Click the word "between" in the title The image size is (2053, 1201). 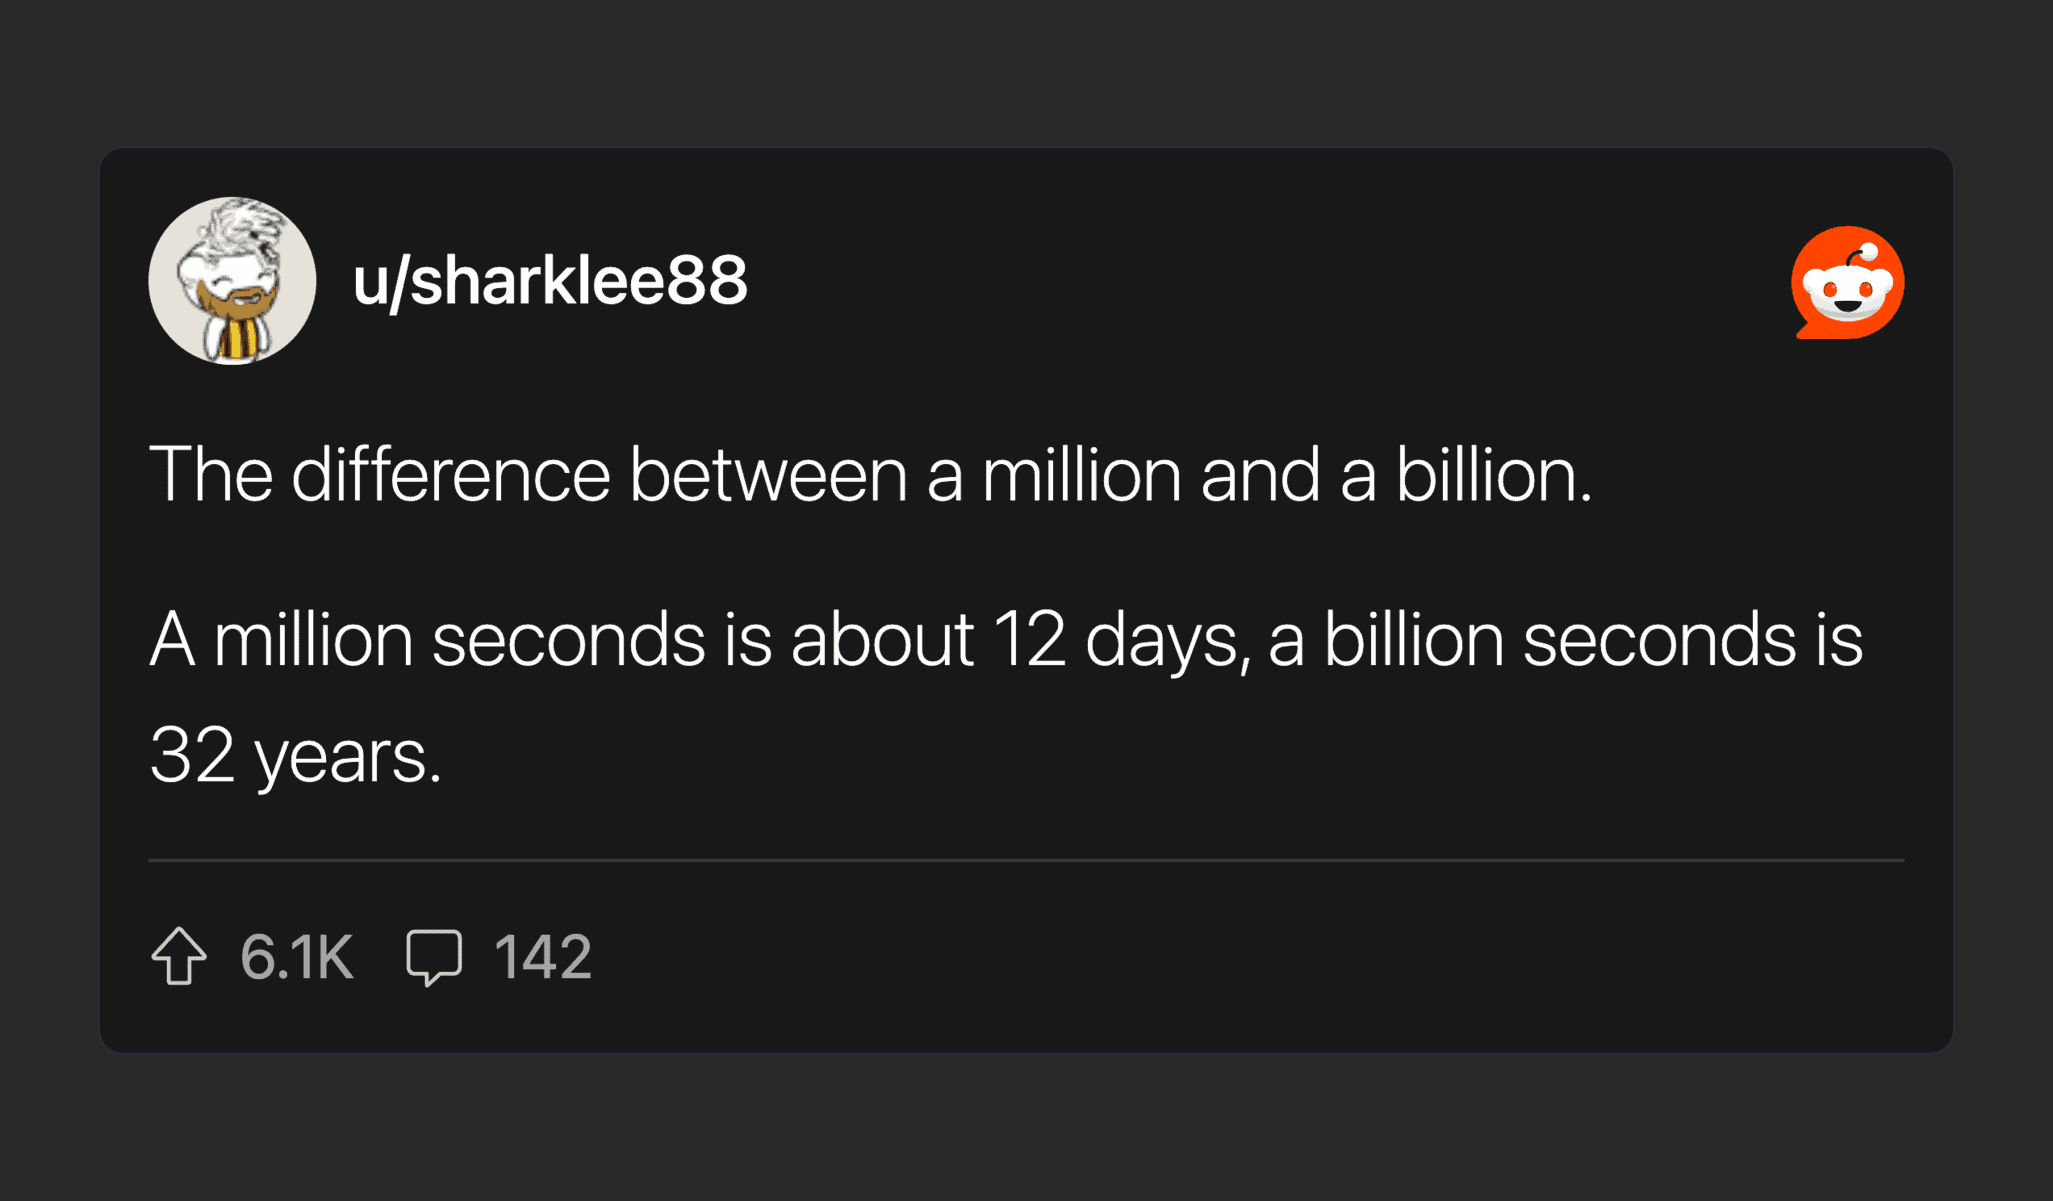pyautogui.click(x=768, y=474)
